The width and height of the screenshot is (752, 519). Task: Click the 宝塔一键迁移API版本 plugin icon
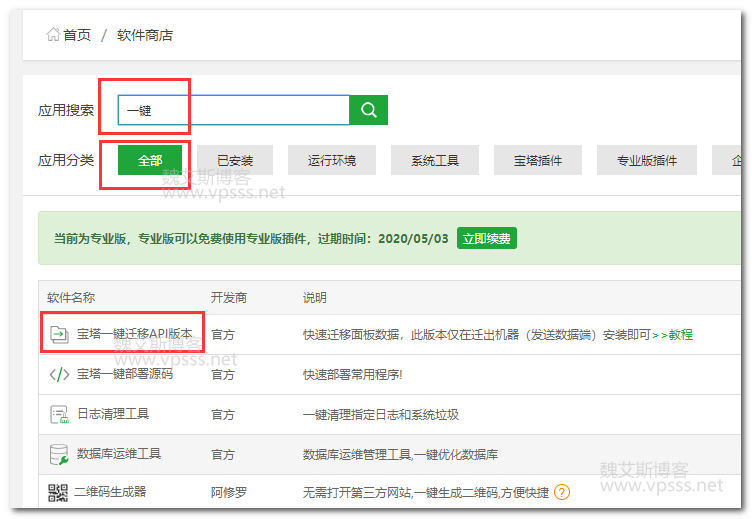tap(58, 334)
